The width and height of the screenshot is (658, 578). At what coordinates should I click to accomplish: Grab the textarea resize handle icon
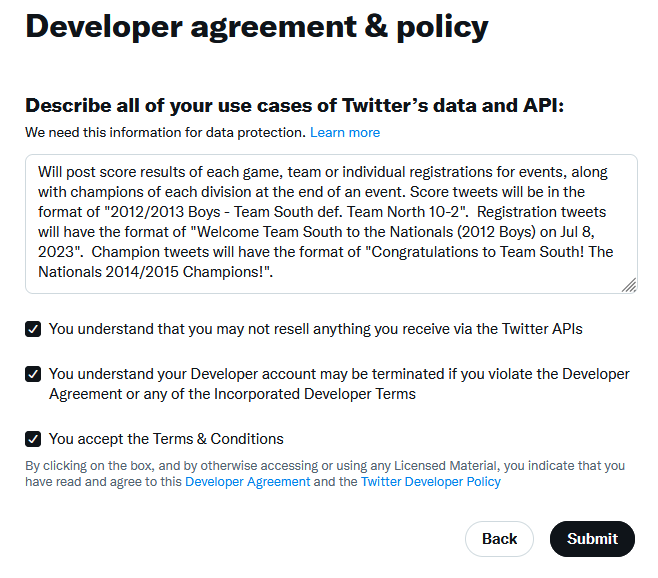click(629, 285)
